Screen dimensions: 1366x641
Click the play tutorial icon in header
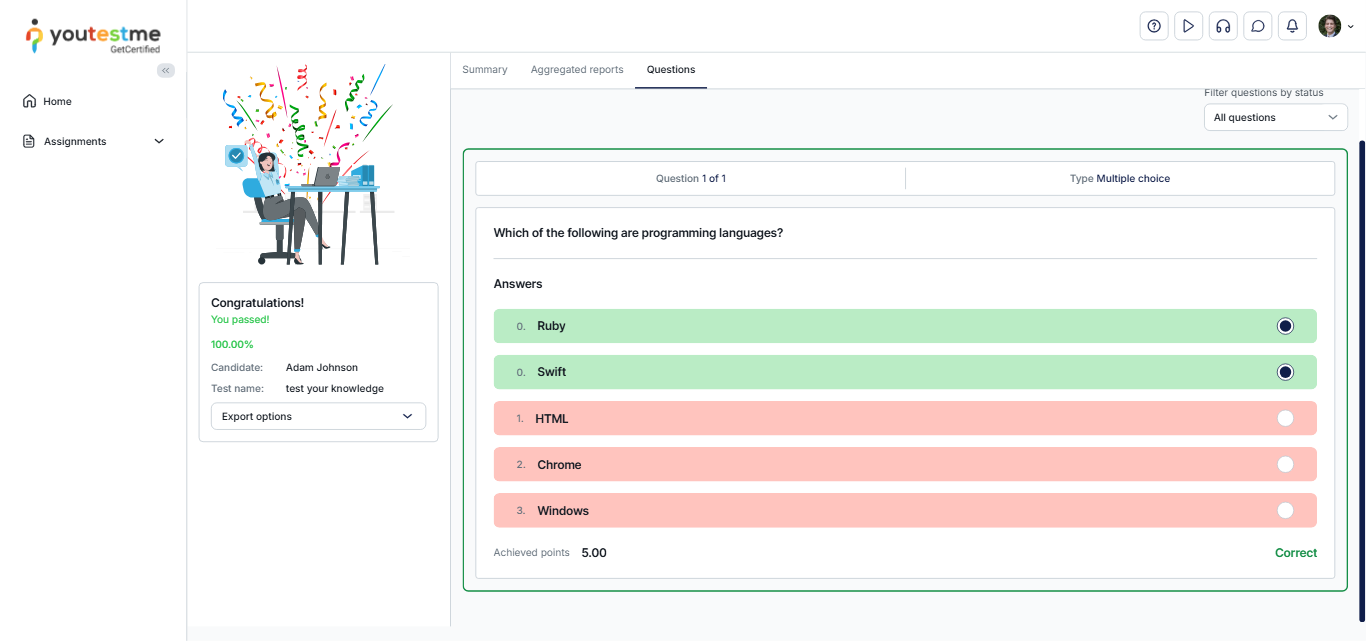pyautogui.click(x=1188, y=26)
